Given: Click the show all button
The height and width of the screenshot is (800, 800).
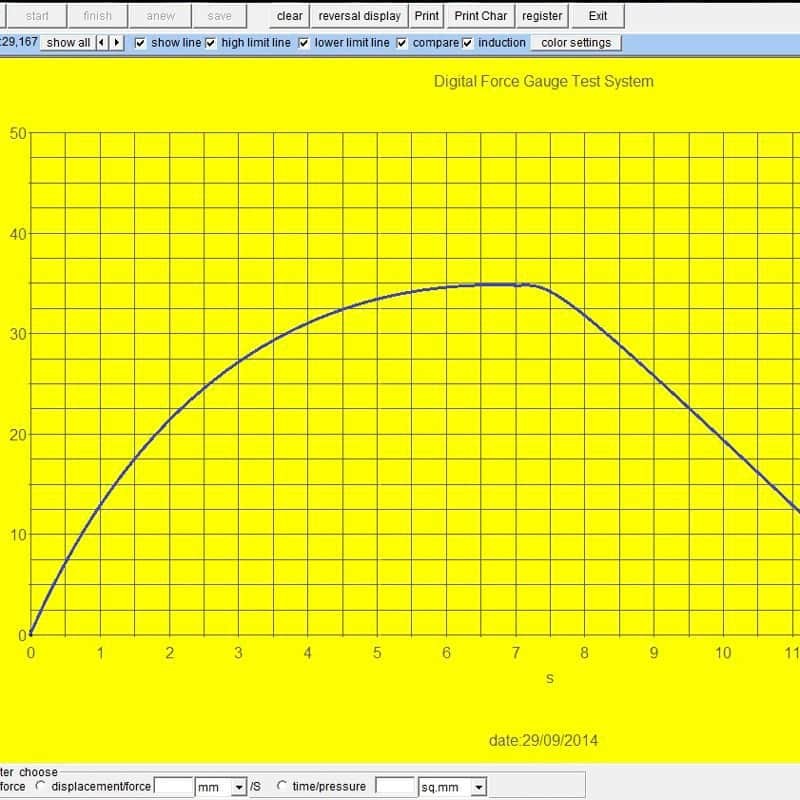Looking at the screenshot, I should click(68, 43).
